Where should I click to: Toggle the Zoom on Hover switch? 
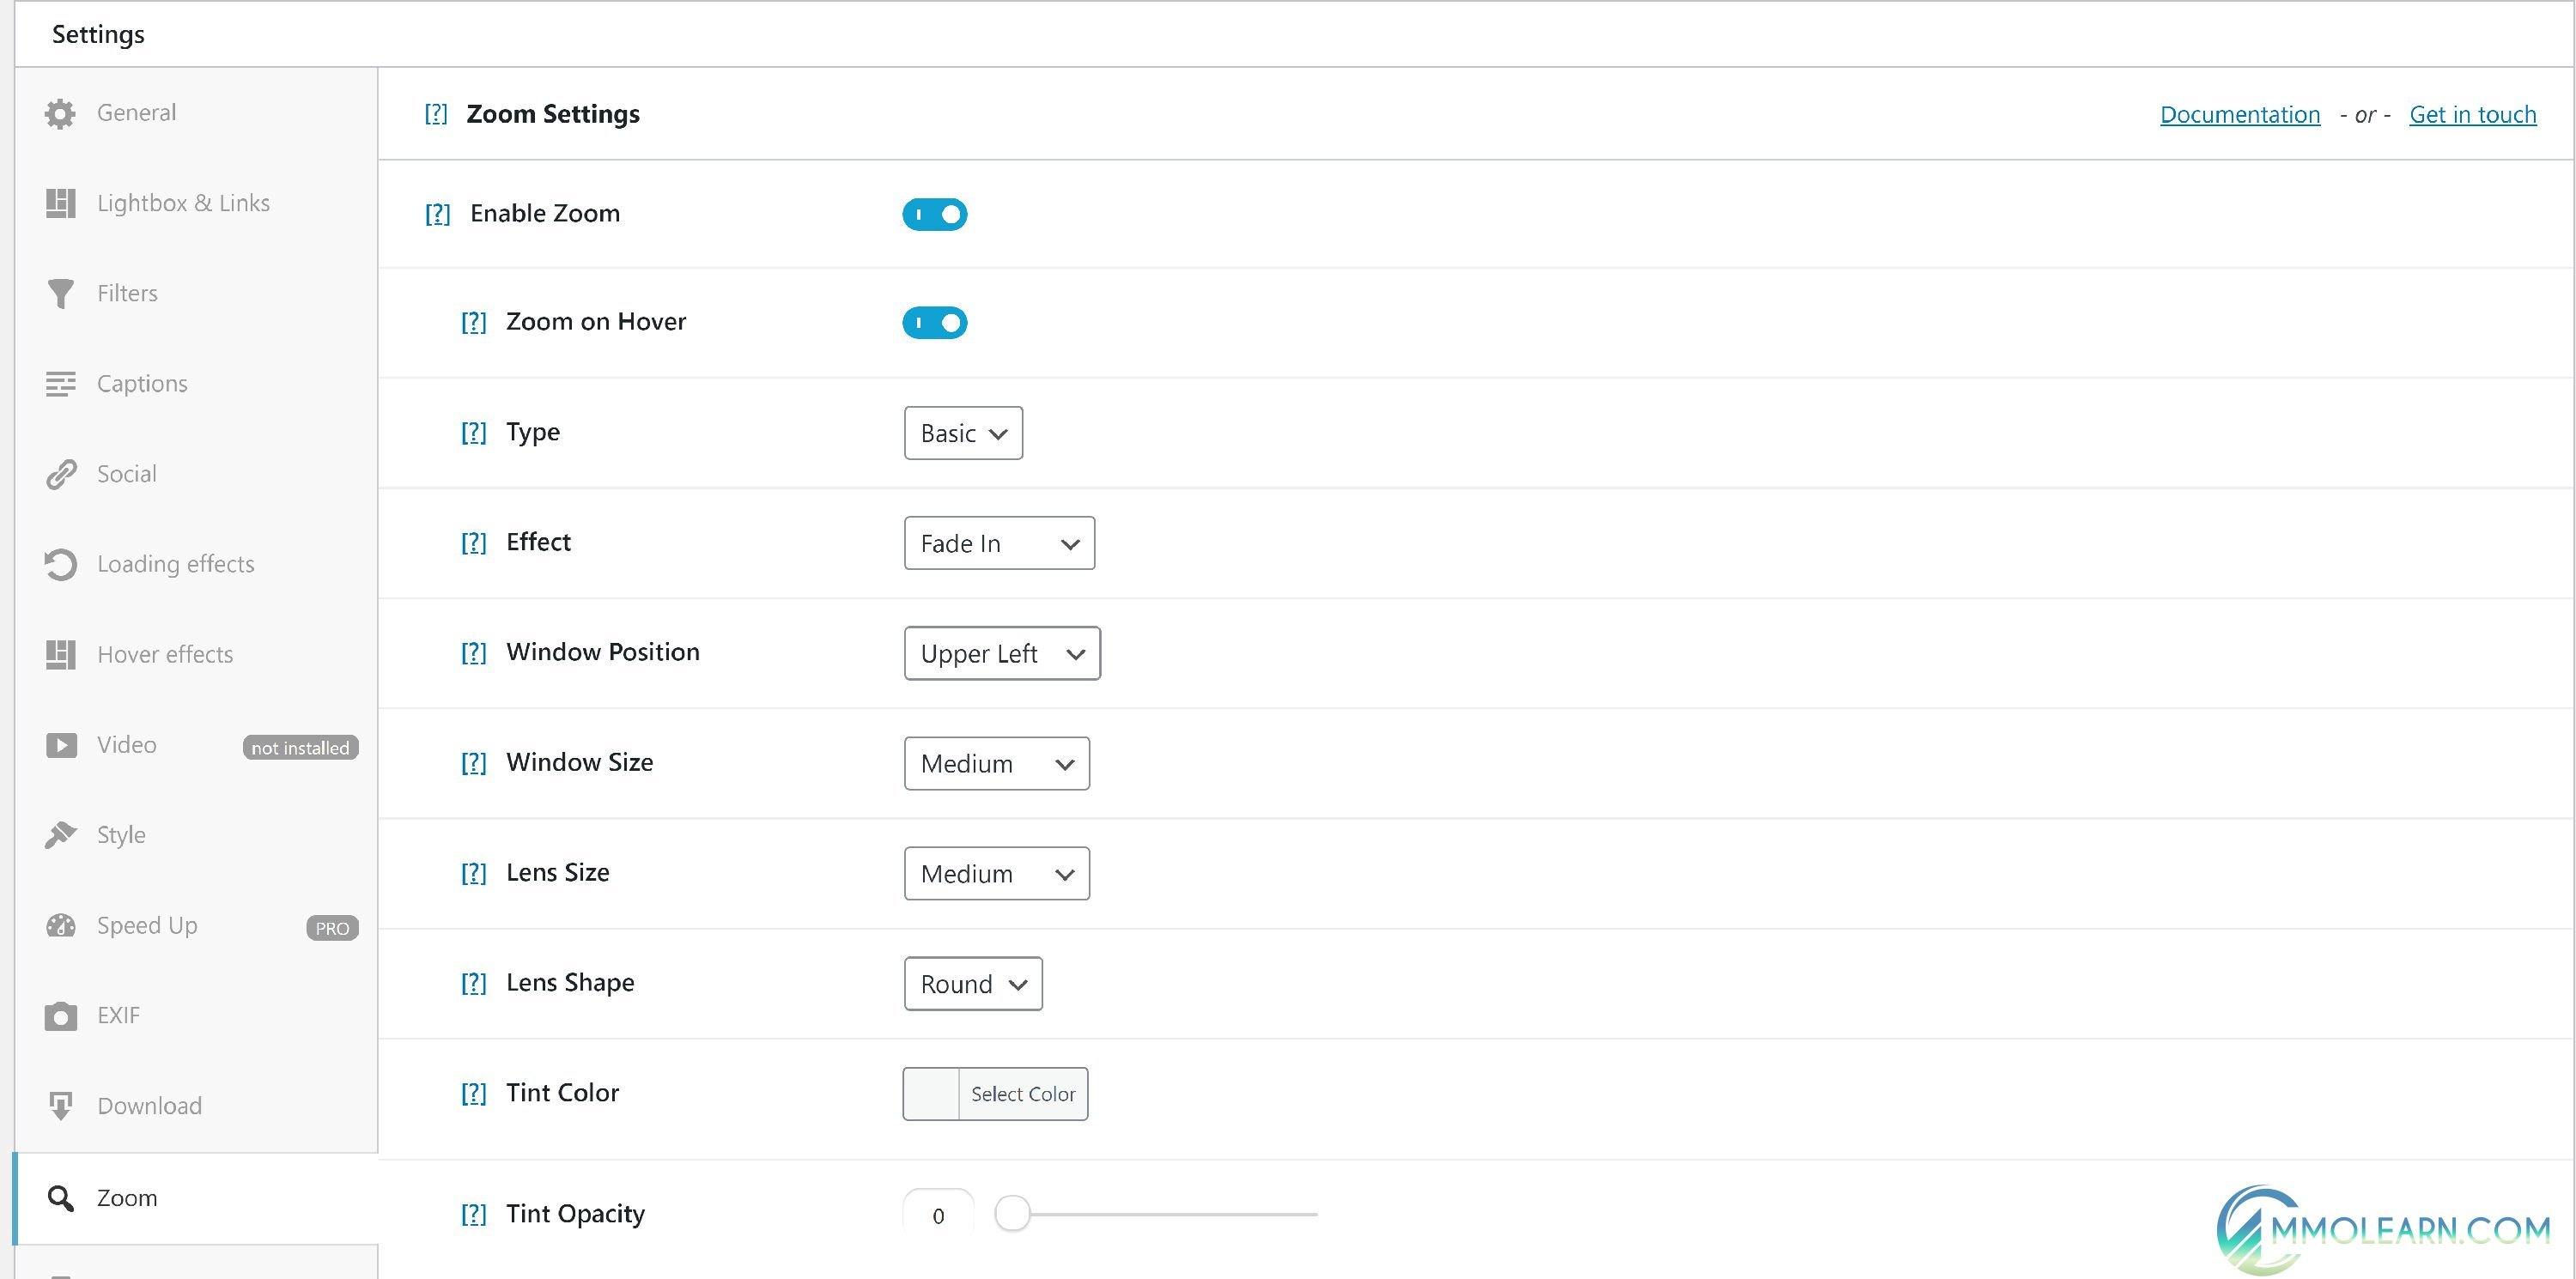tap(934, 323)
